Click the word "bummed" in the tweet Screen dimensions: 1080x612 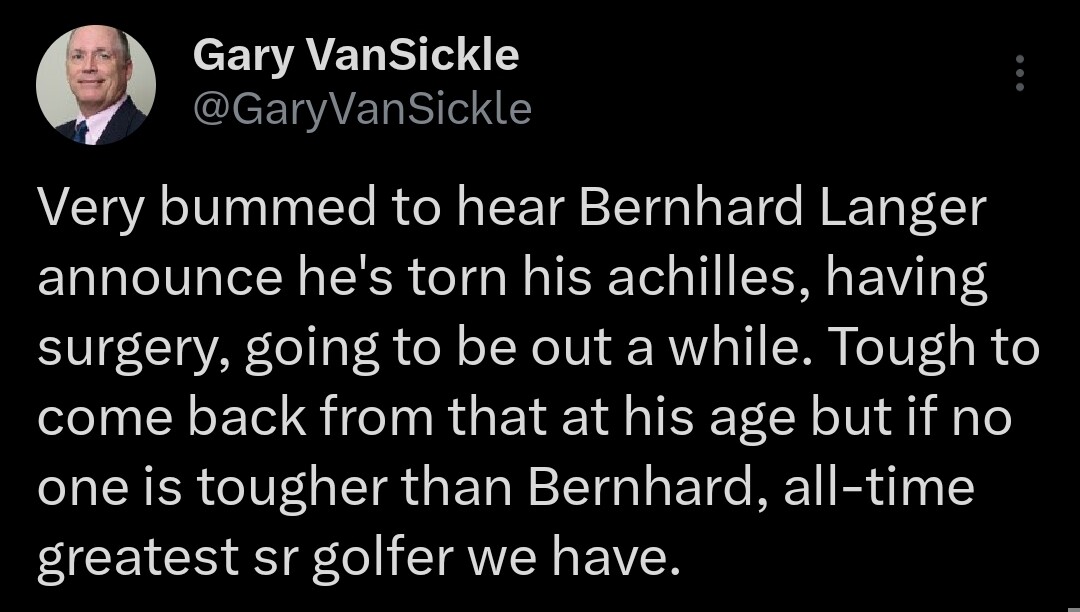tap(269, 207)
